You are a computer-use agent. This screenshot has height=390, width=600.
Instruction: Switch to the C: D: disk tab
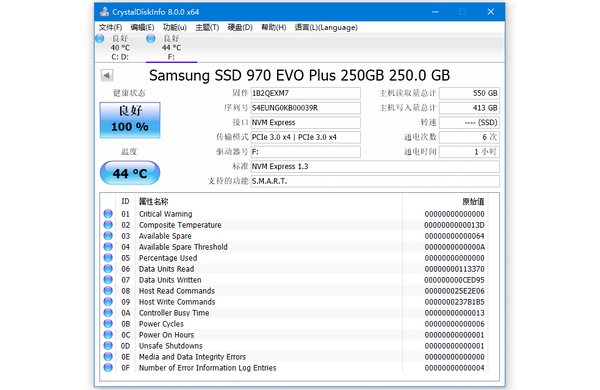pyautogui.click(x=120, y=47)
